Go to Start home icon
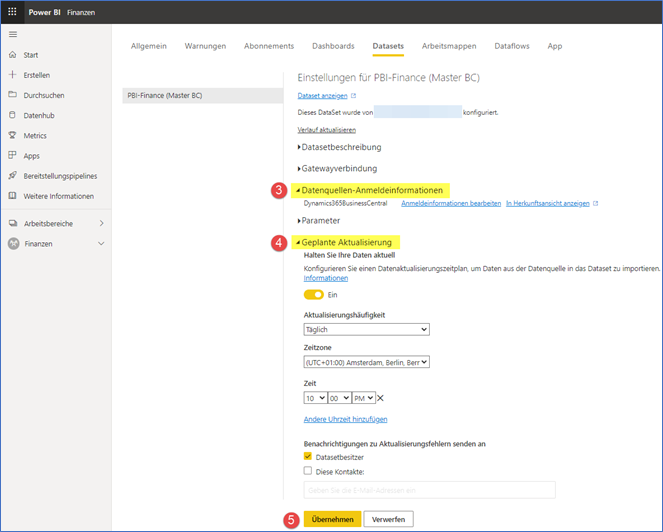663x532 pixels. (x=12, y=55)
